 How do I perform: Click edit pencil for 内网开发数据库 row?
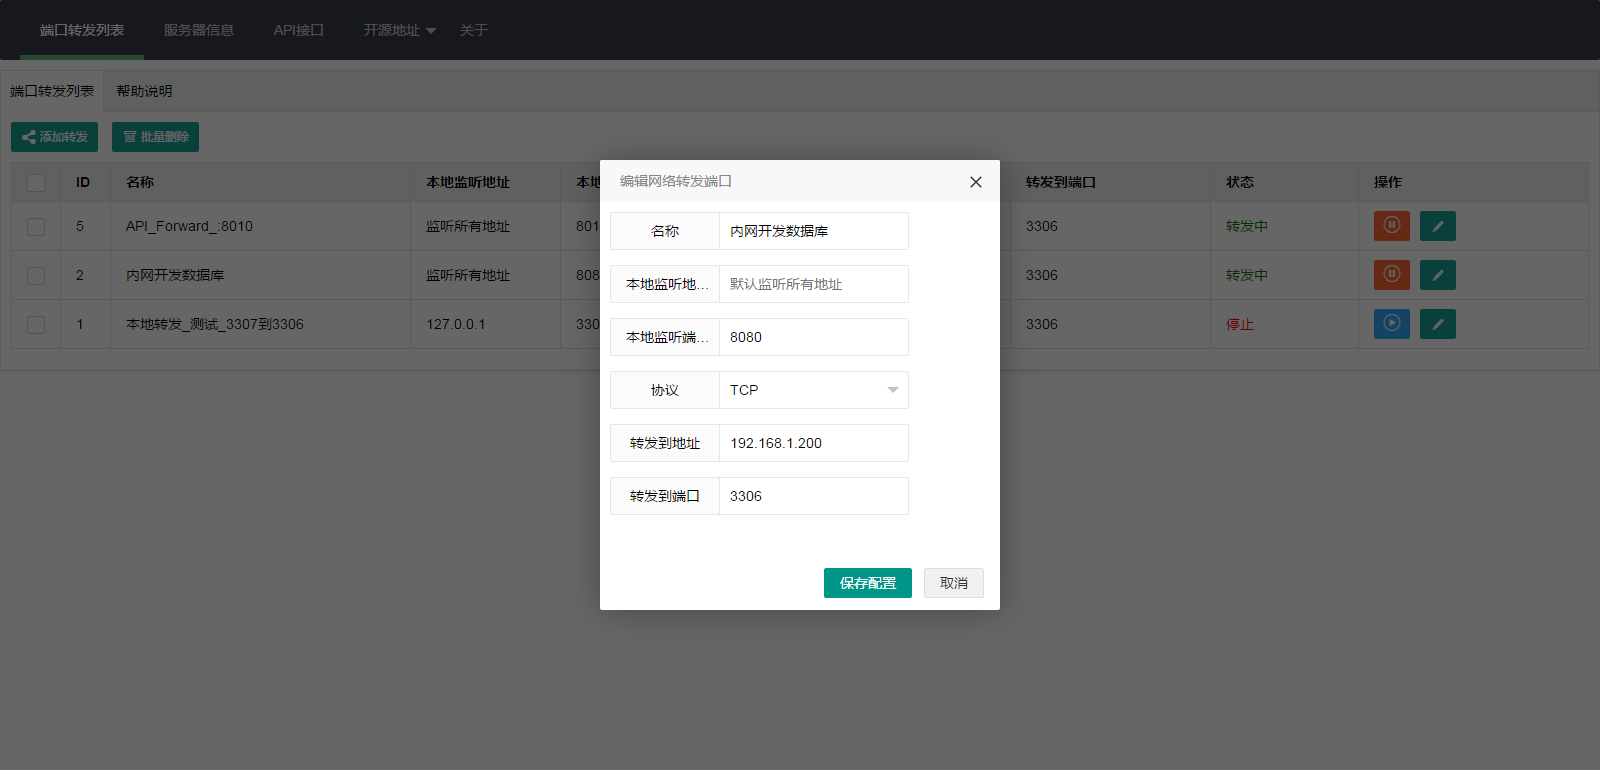coord(1437,275)
